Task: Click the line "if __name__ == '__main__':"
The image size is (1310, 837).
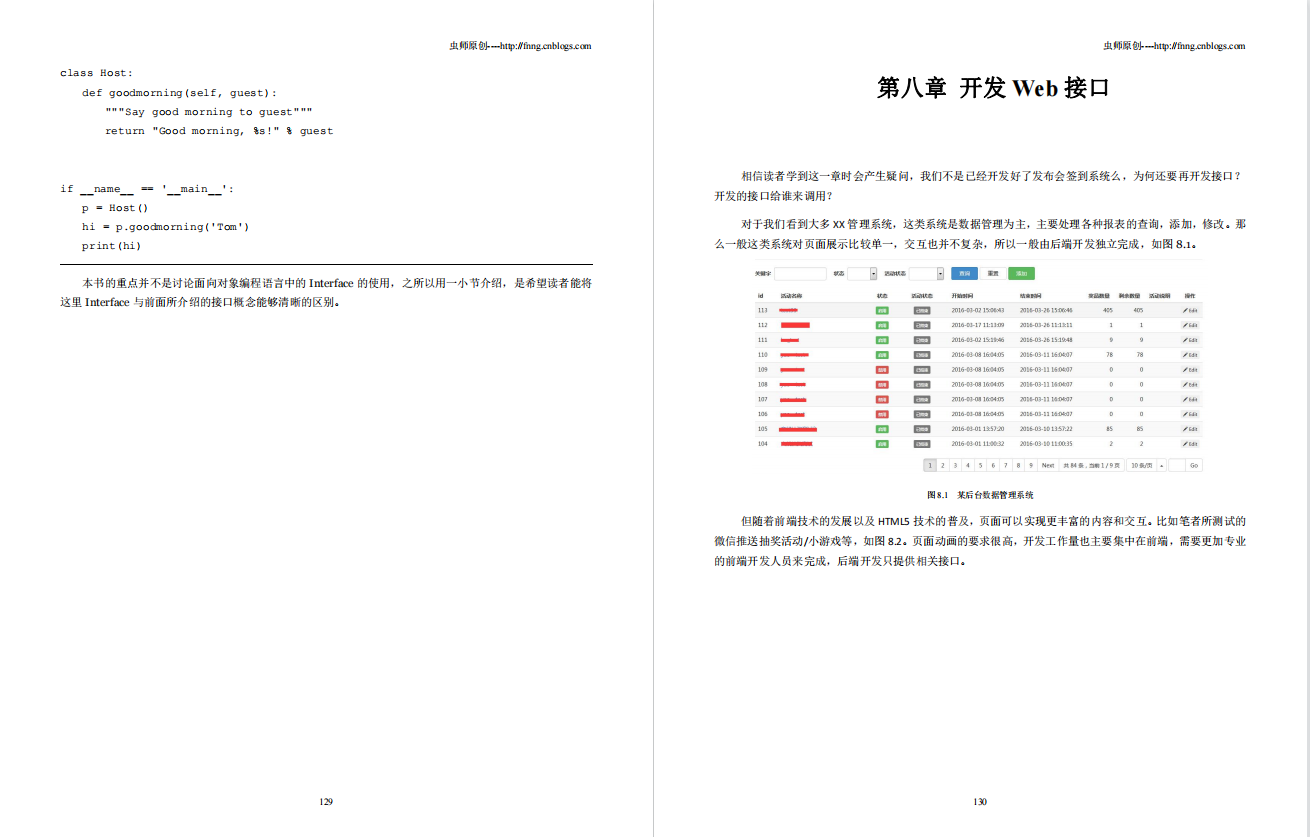Action: tap(147, 189)
